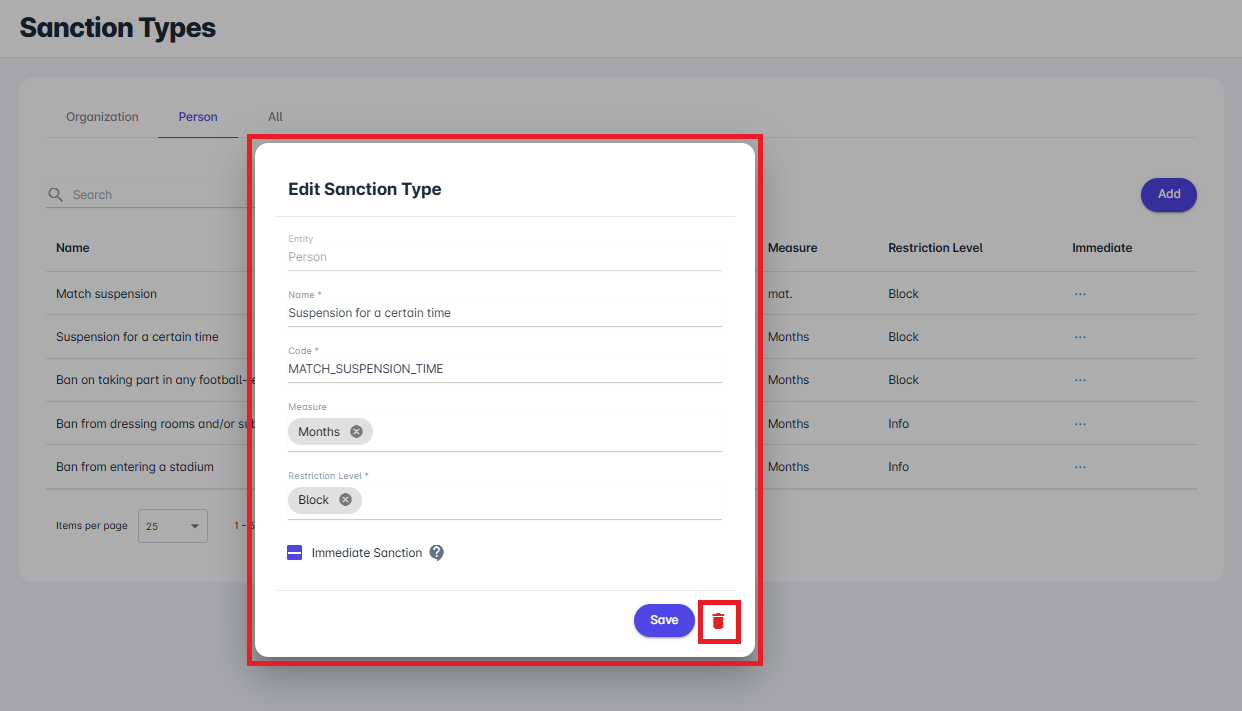
Task: Toggle the Immediate Sanction checkbox
Action: (x=295, y=553)
